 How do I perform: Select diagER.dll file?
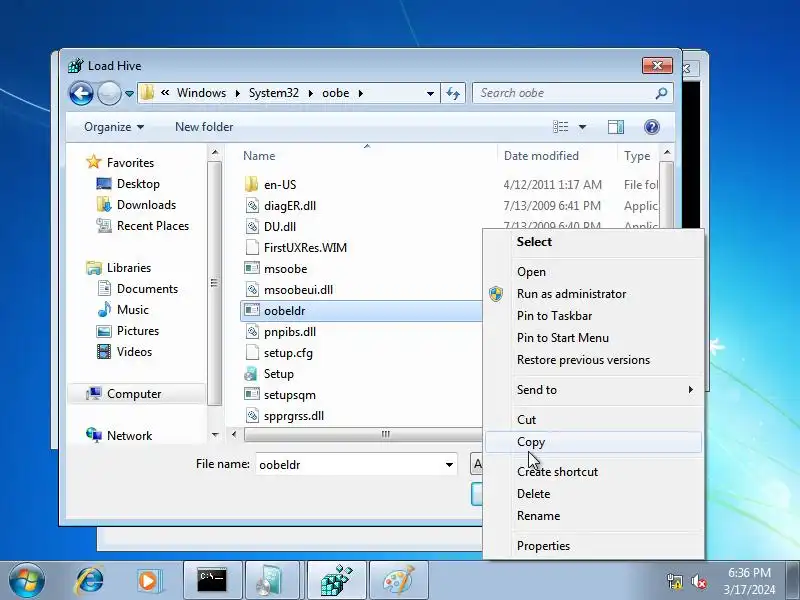(x=290, y=206)
